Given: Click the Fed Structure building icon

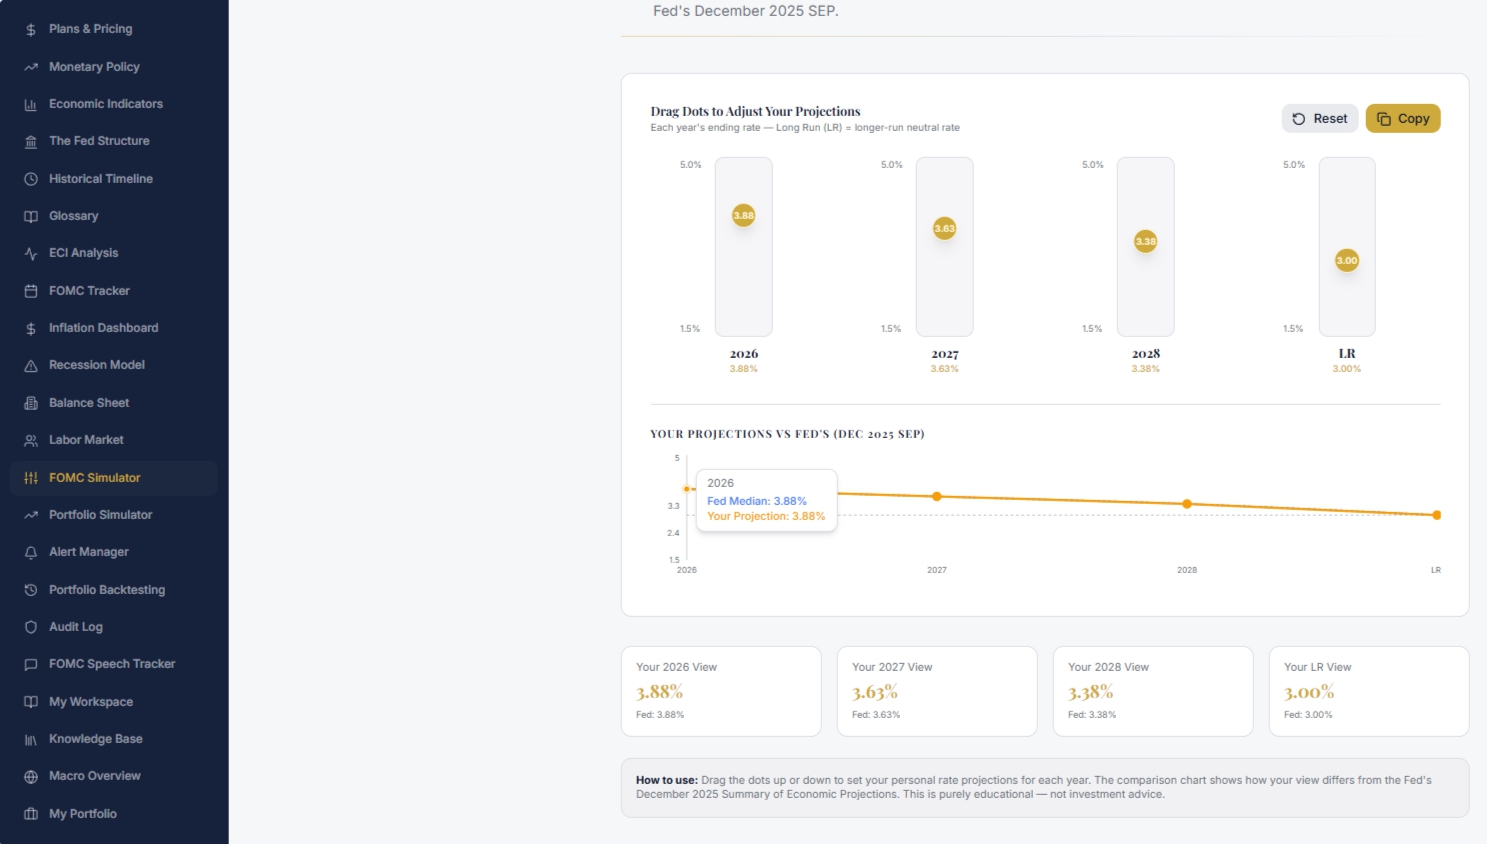Looking at the screenshot, I should 31,141.
